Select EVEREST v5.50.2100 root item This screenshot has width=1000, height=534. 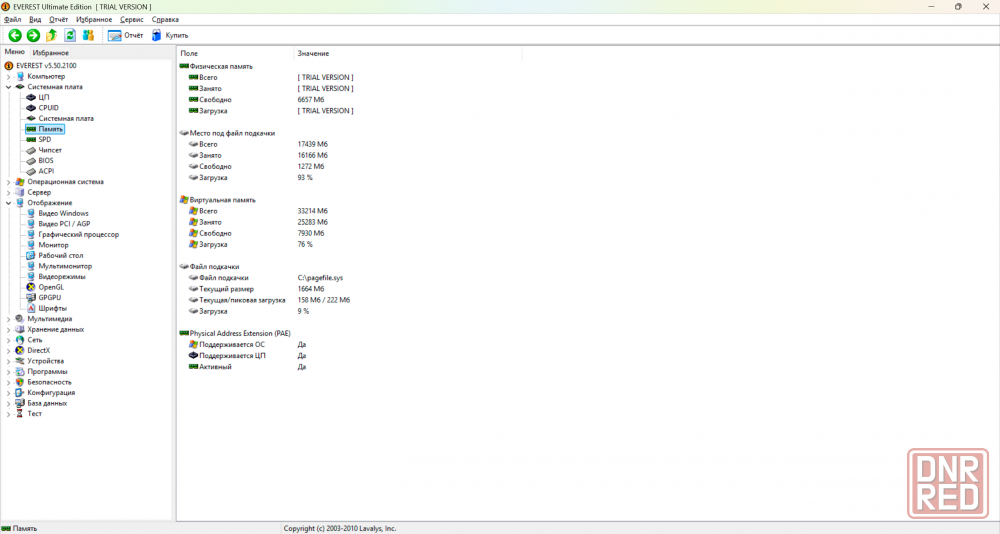point(46,66)
